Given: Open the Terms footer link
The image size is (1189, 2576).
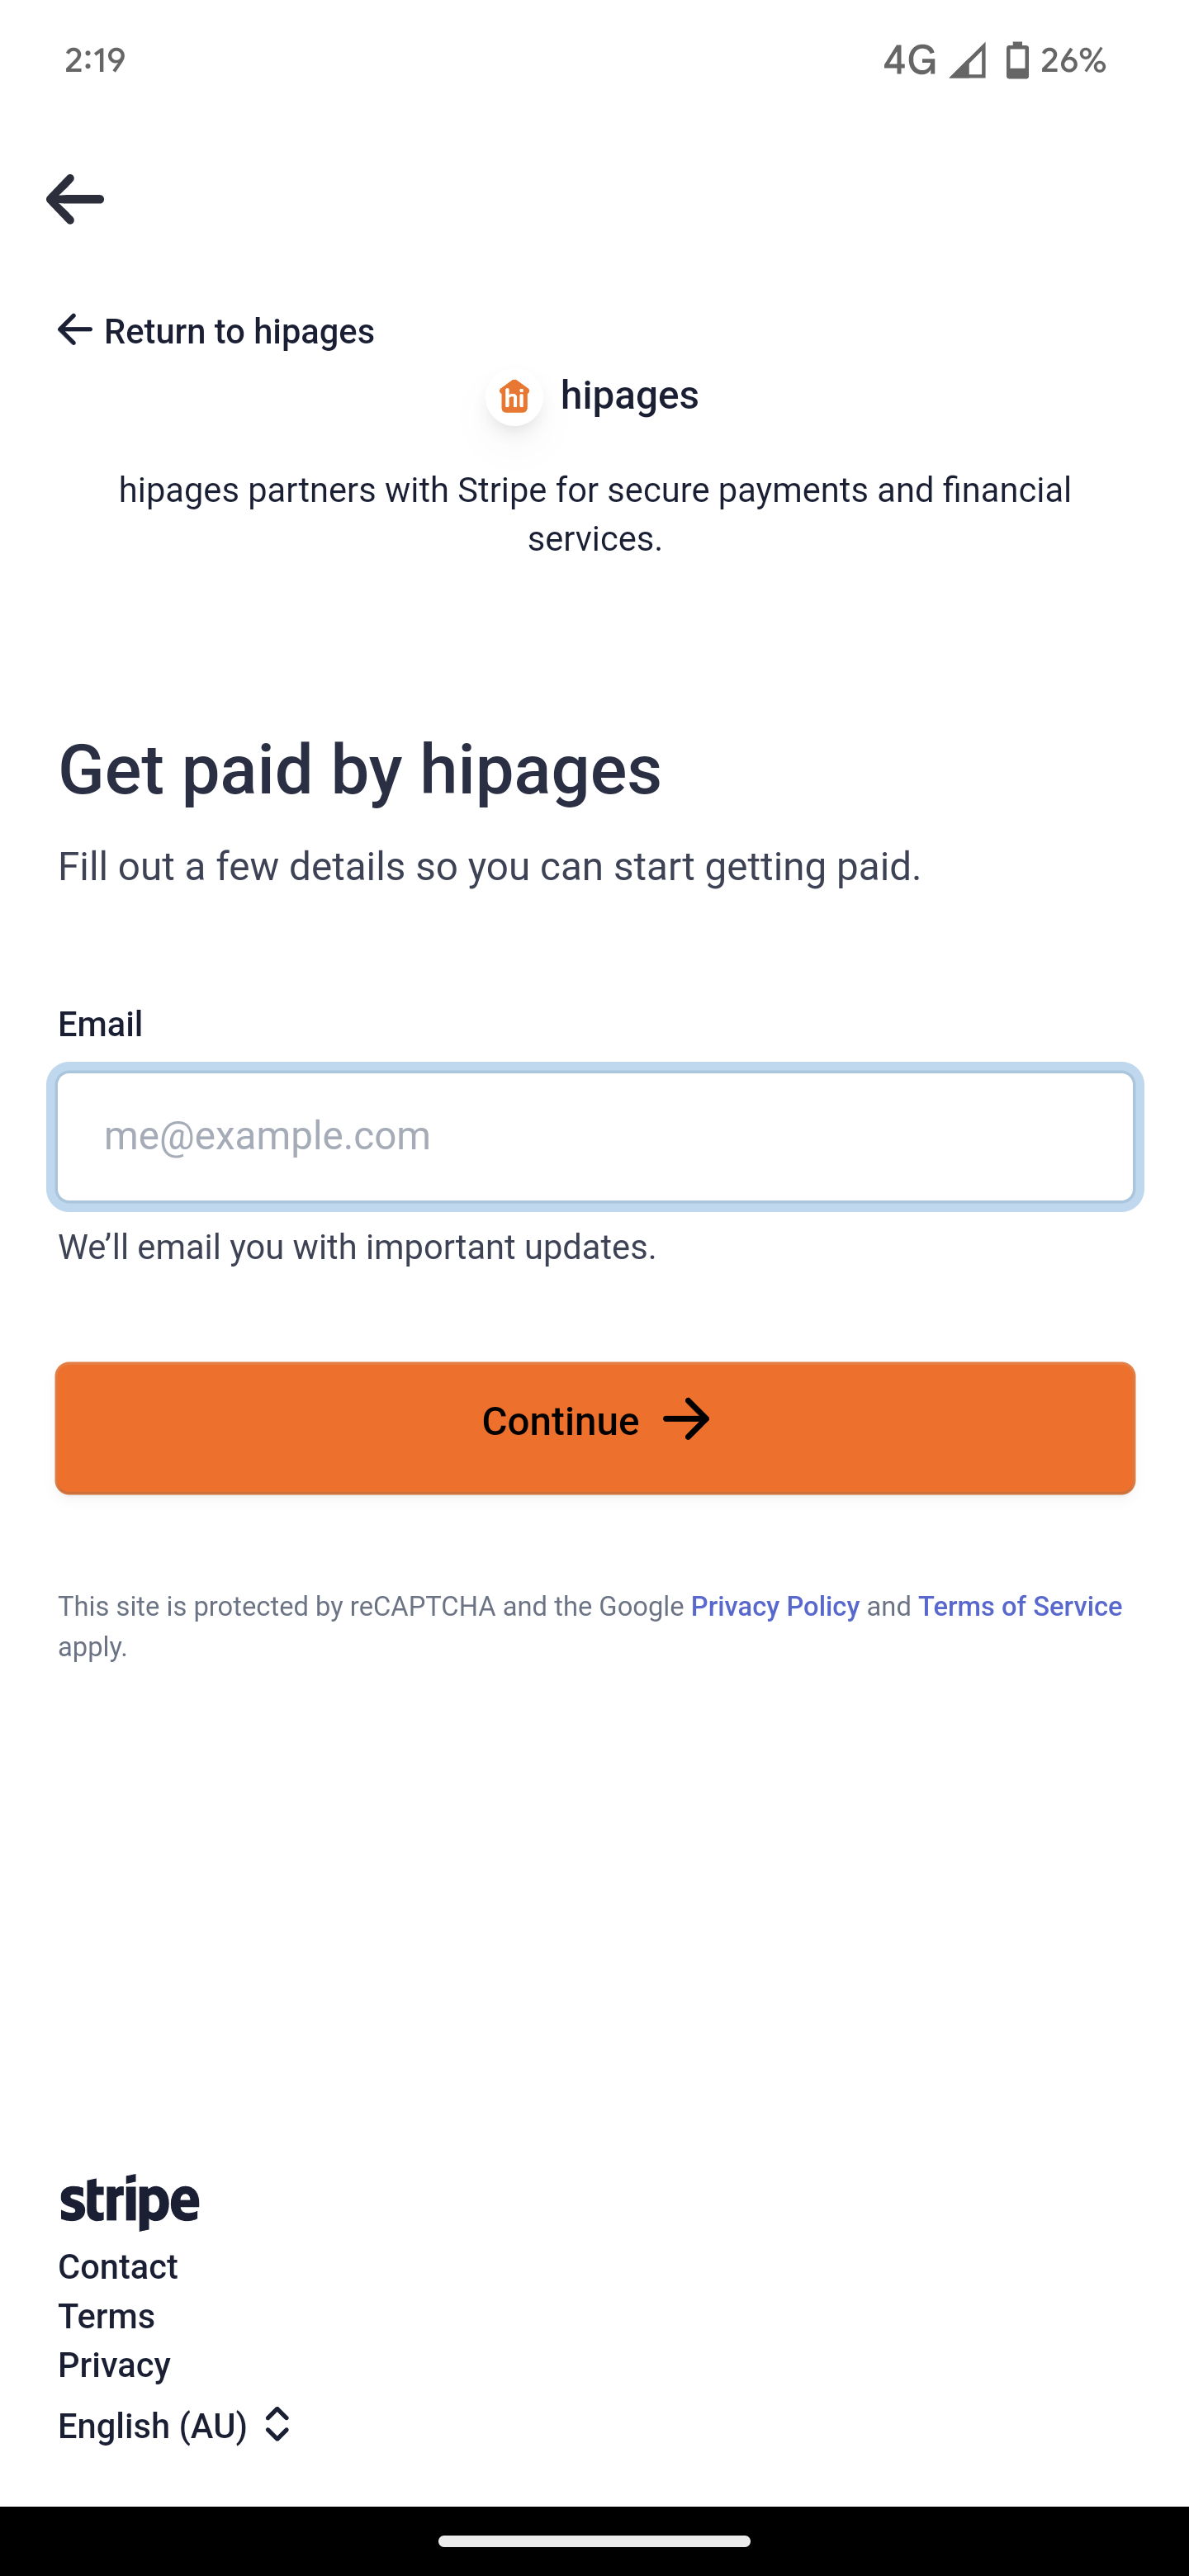Looking at the screenshot, I should 107,2316.
